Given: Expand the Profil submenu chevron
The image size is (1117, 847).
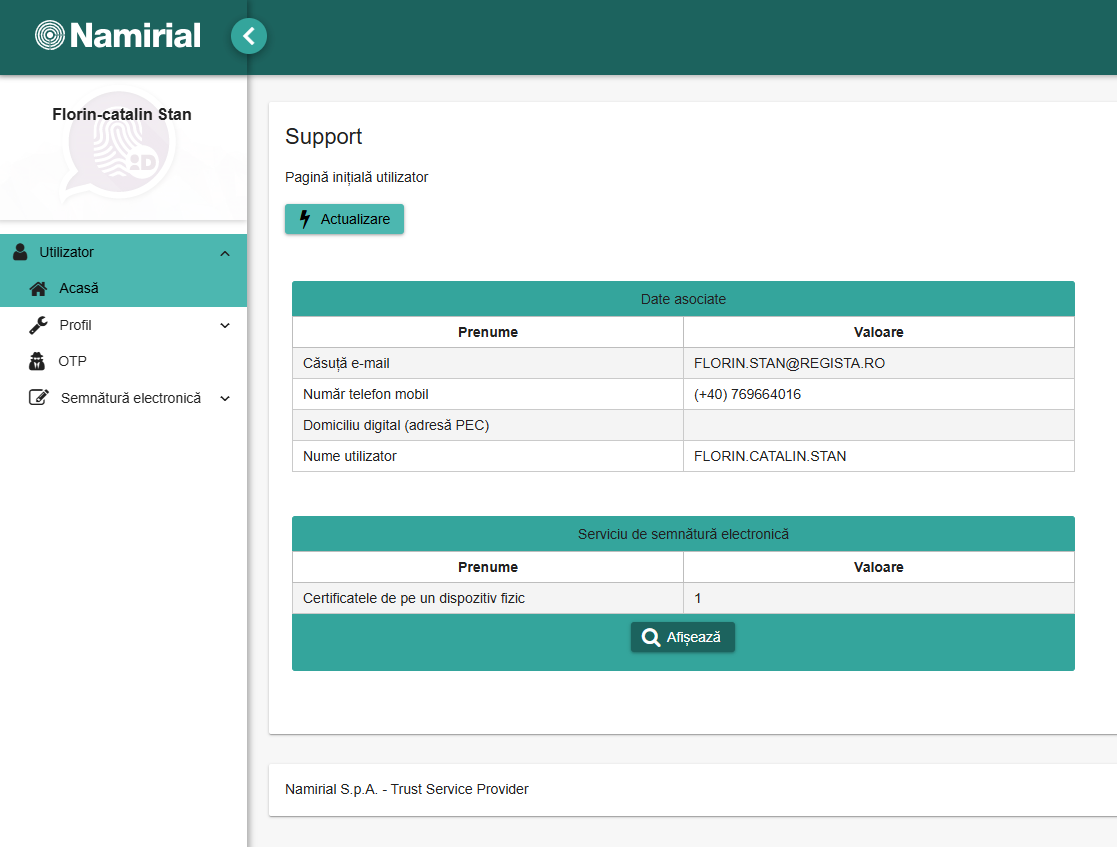Looking at the screenshot, I should [x=225, y=326].
